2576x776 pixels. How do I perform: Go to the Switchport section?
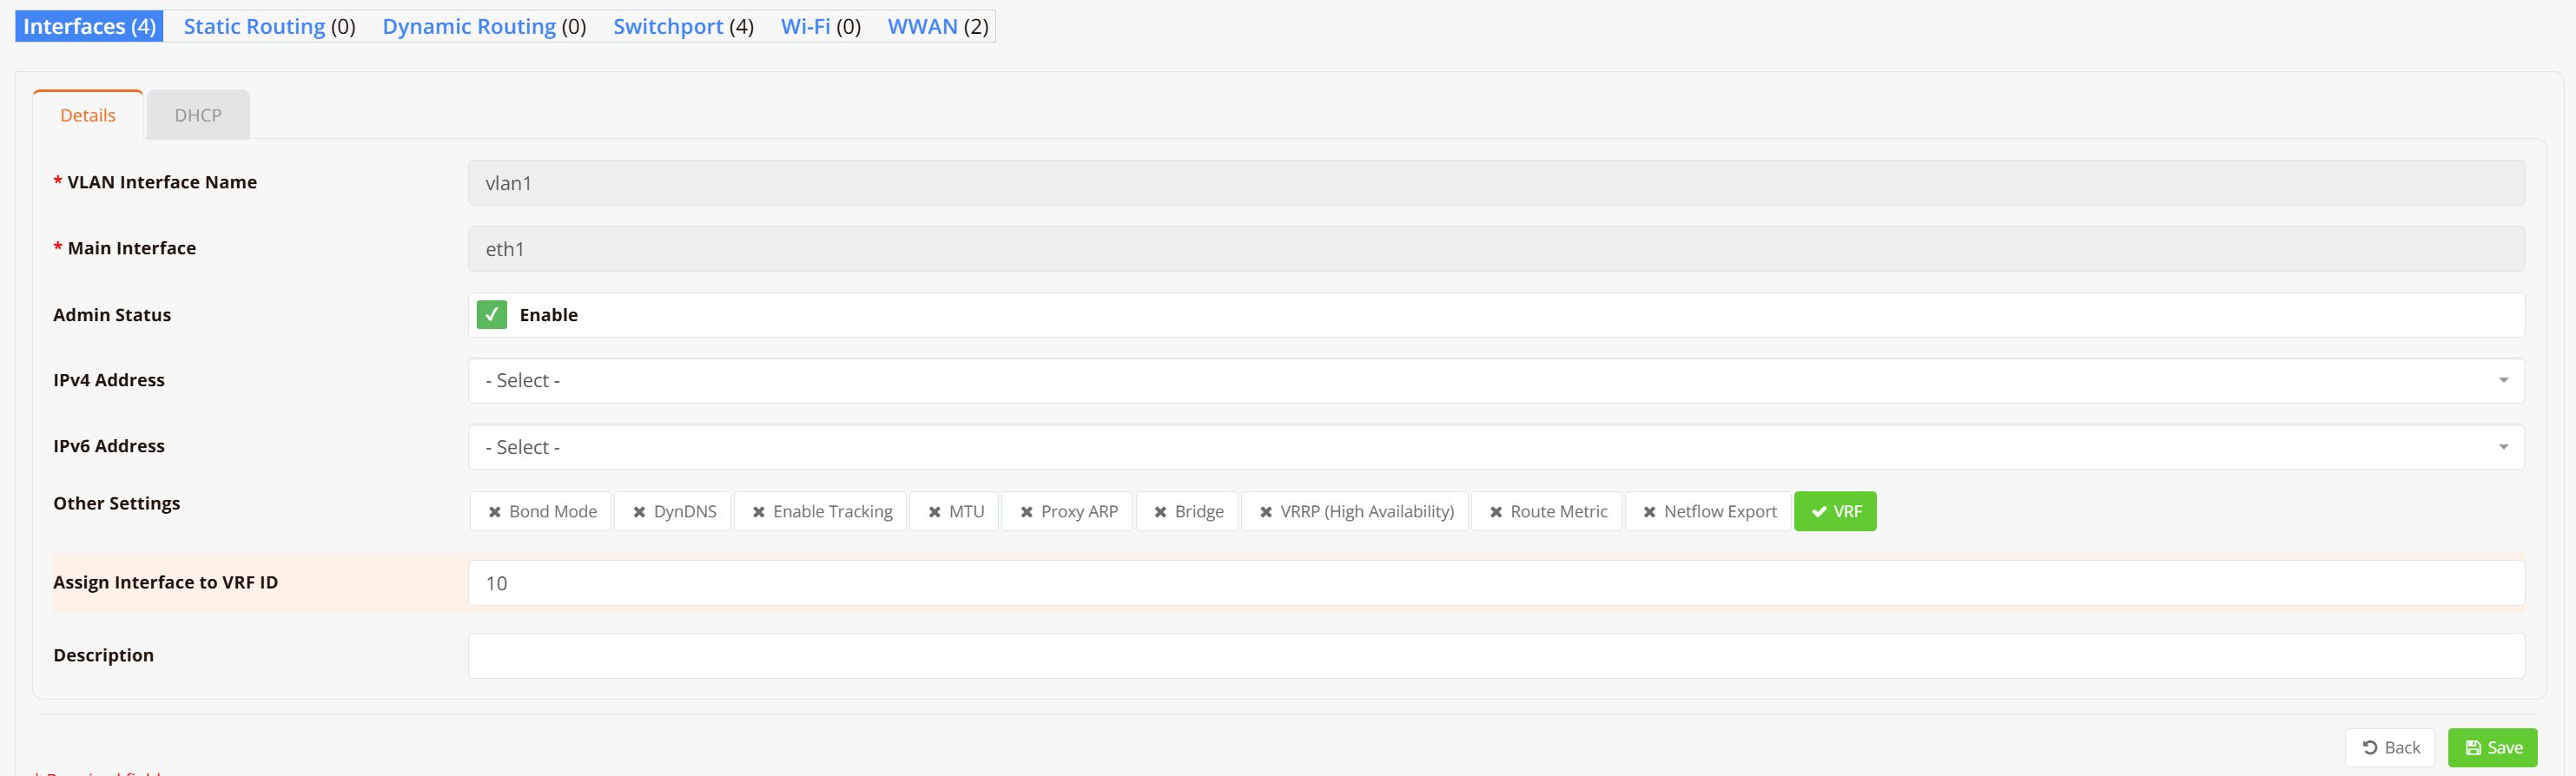pos(667,26)
